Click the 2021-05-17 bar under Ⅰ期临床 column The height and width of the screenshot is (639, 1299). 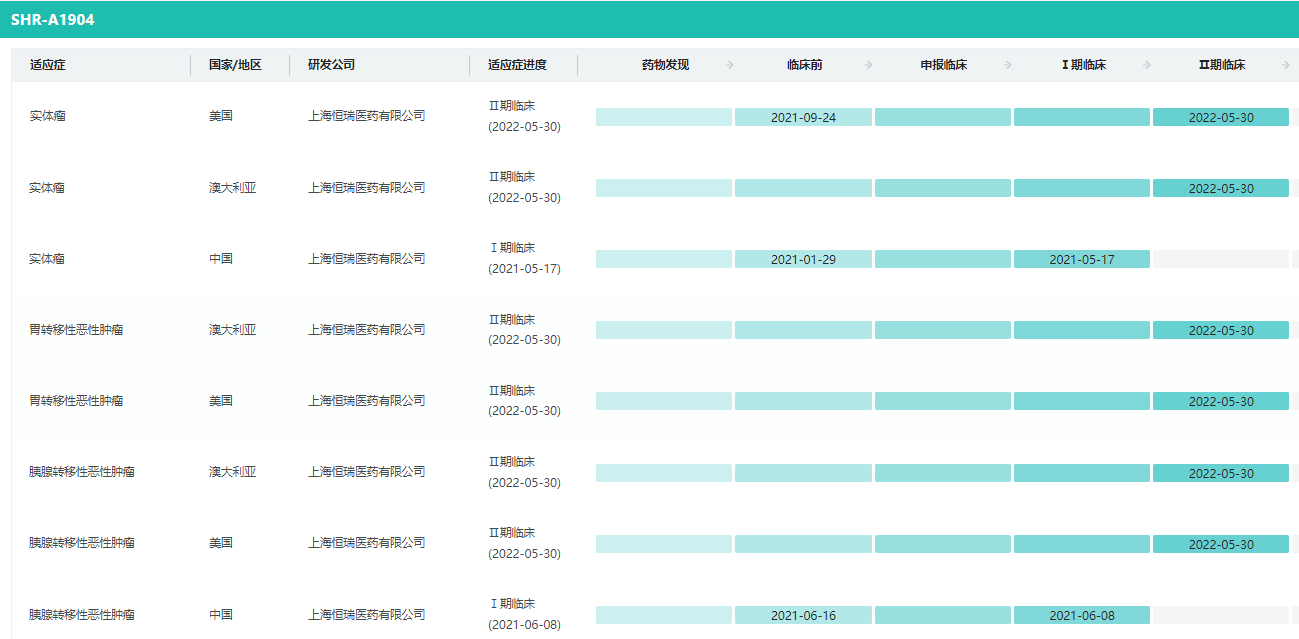tap(1081, 259)
